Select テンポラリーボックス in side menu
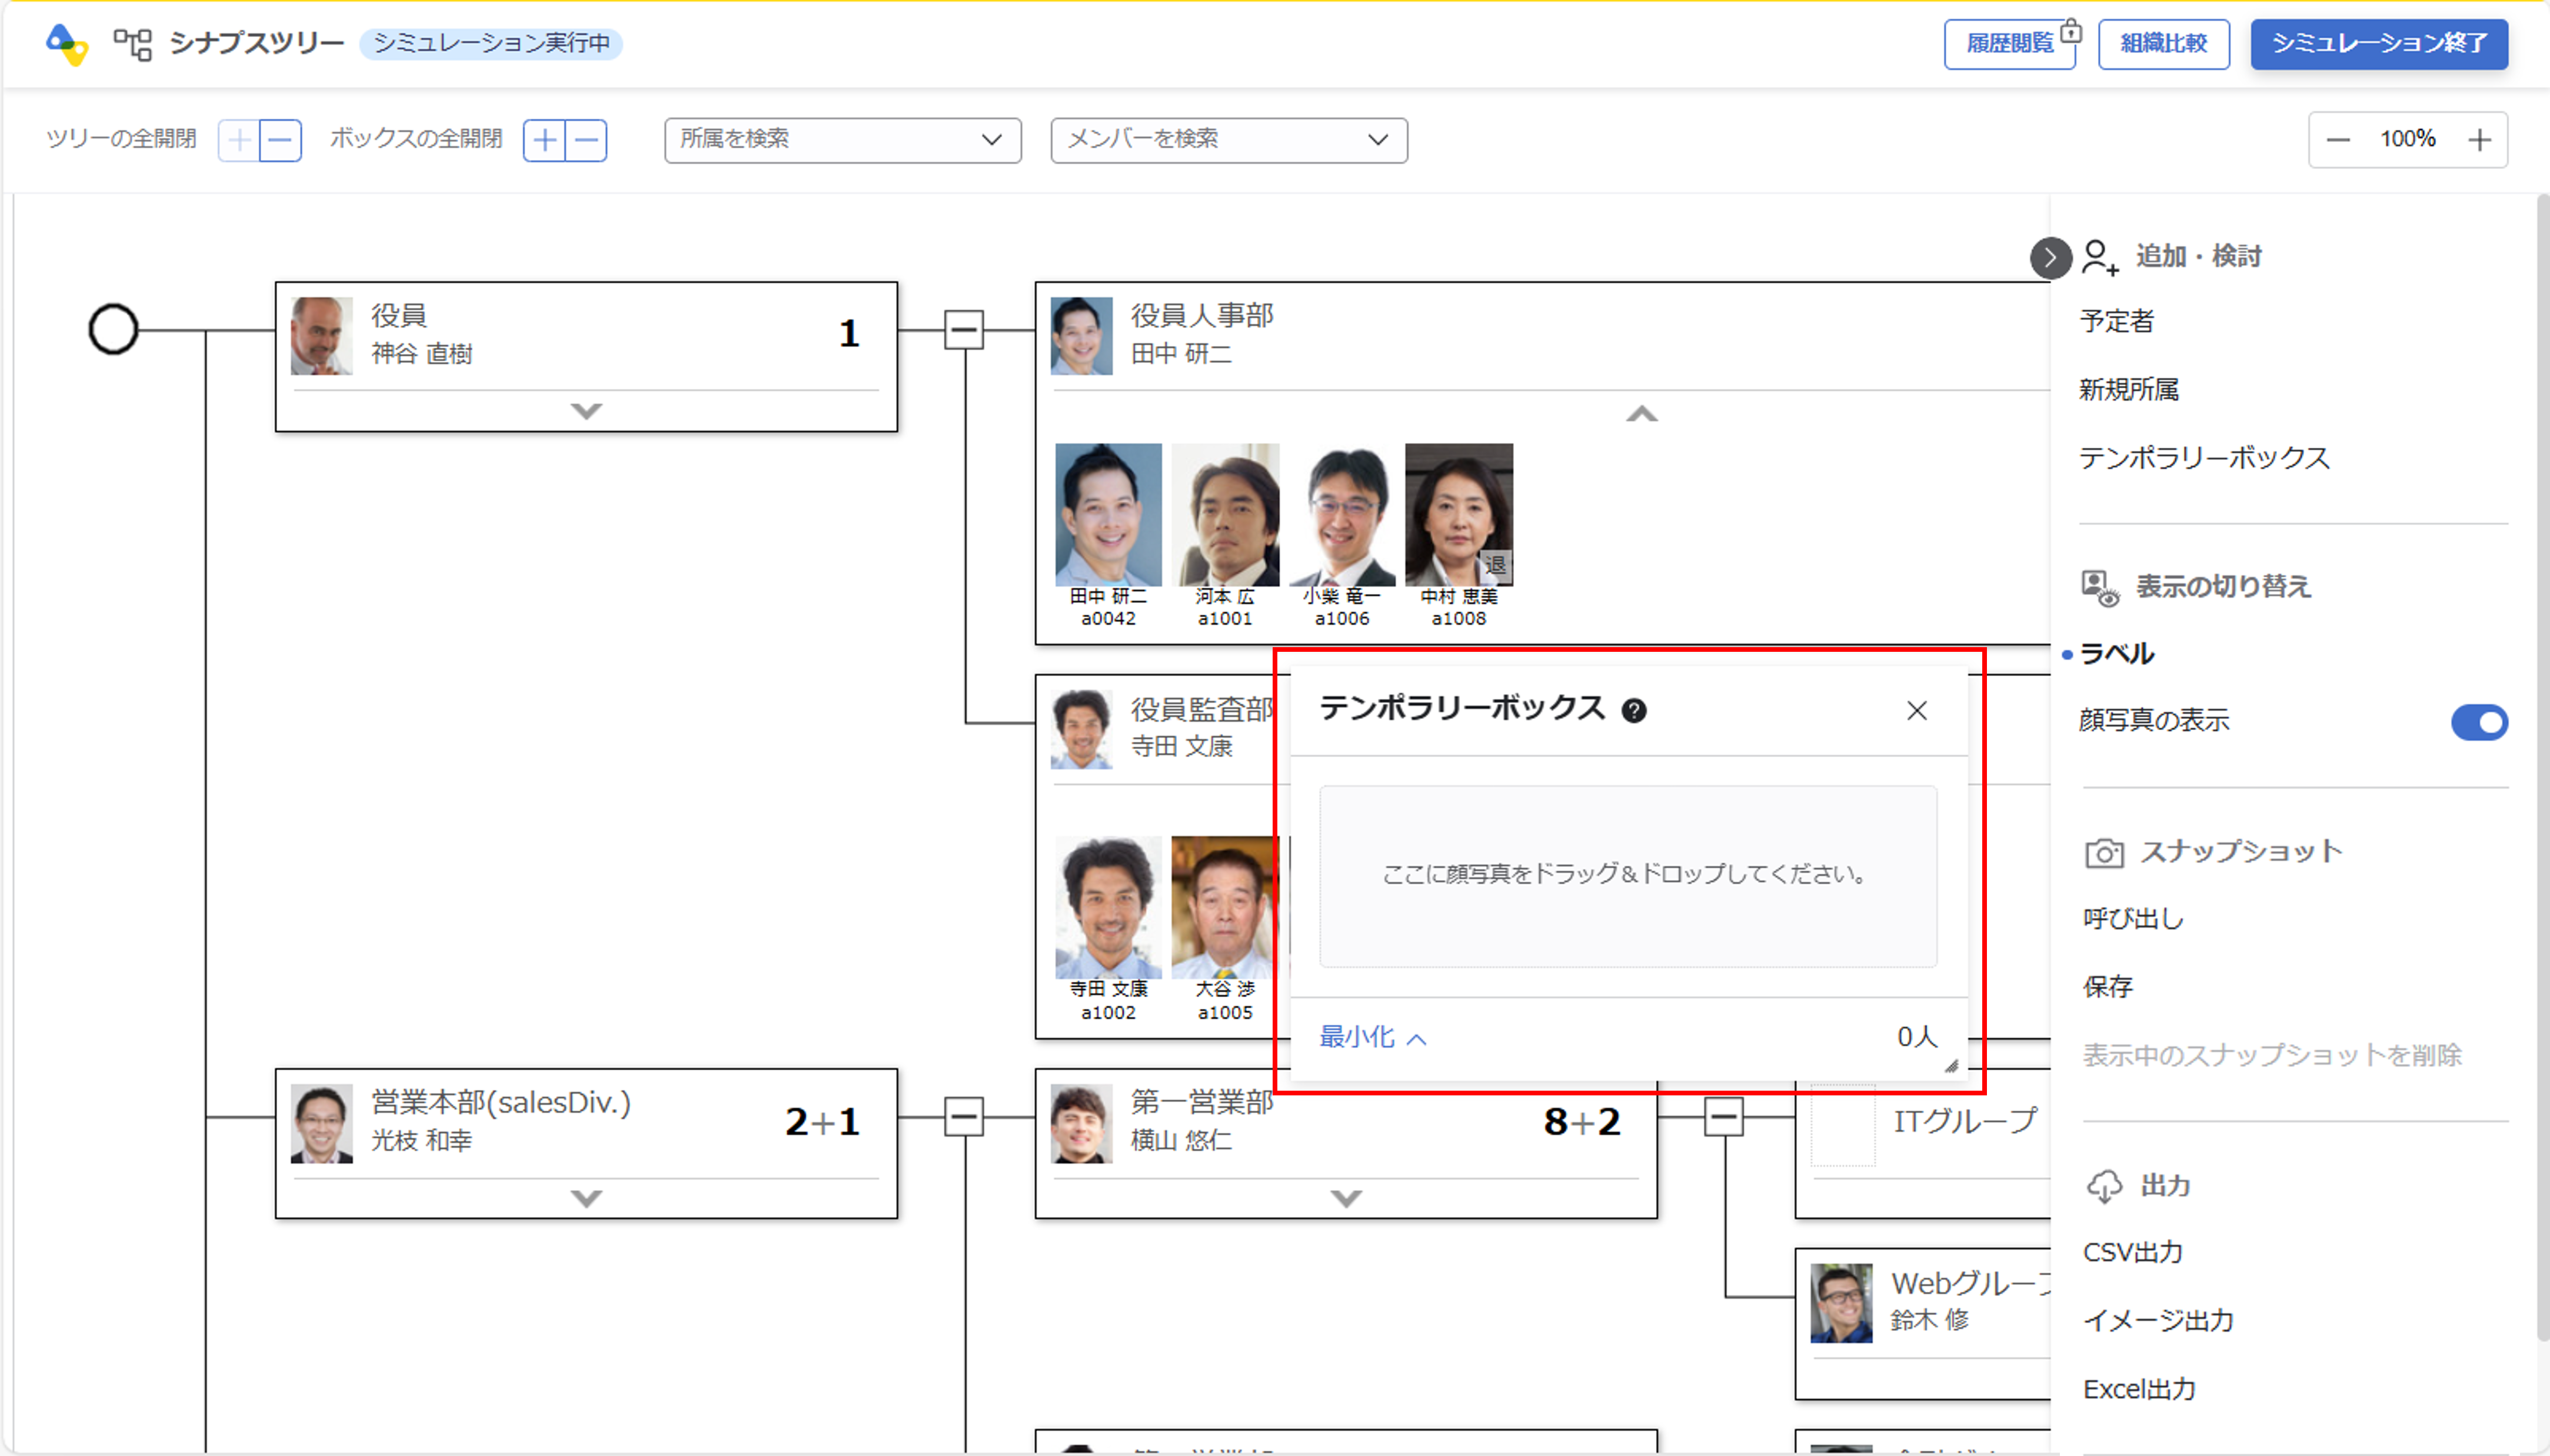The height and width of the screenshot is (1456, 2550). (2204, 458)
